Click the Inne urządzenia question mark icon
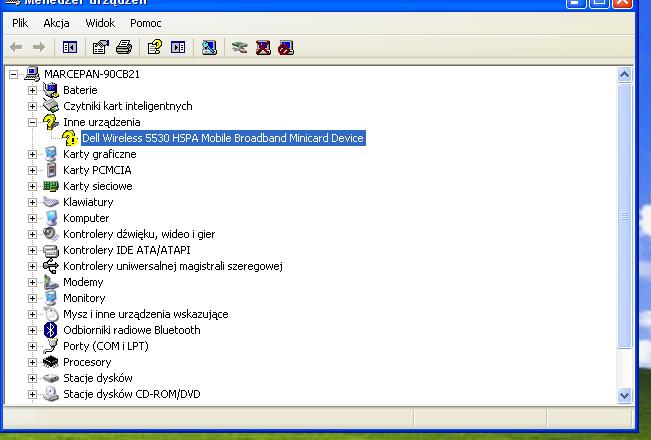The image size is (651, 440). click(51, 122)
